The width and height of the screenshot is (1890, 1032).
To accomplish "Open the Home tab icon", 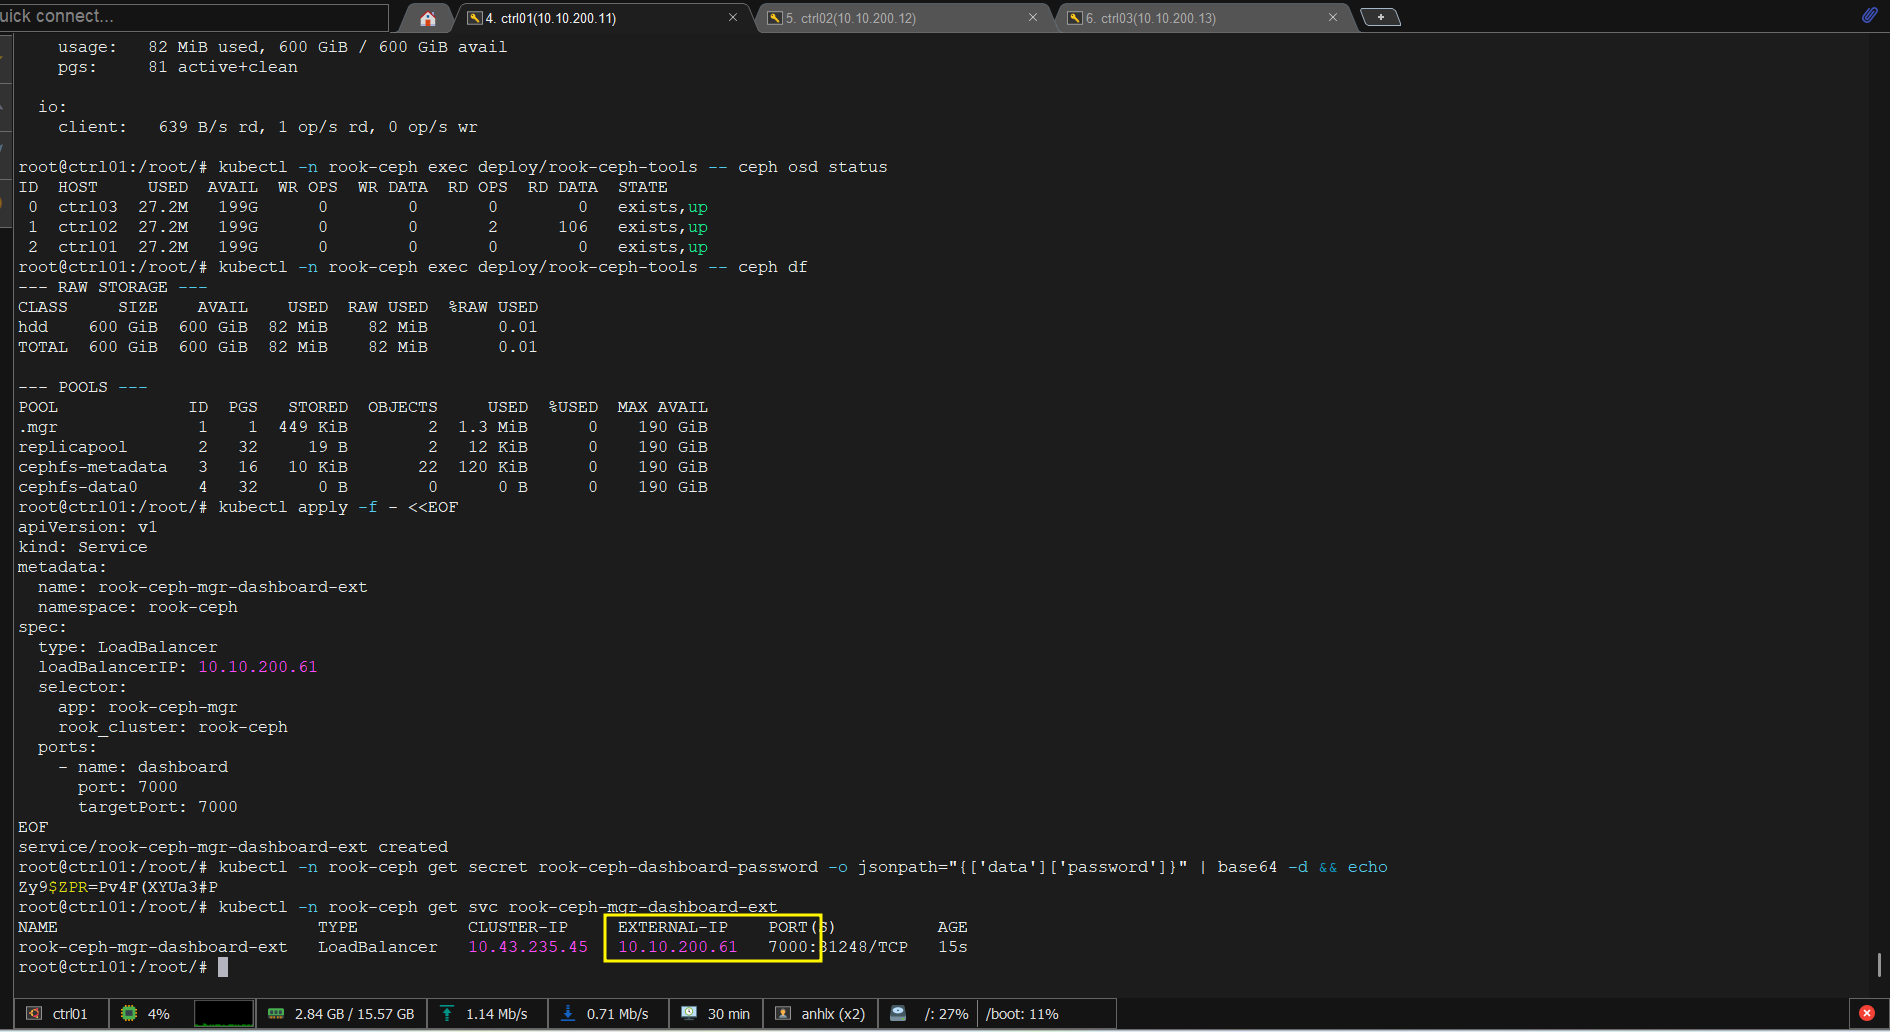I will (428, 18).
